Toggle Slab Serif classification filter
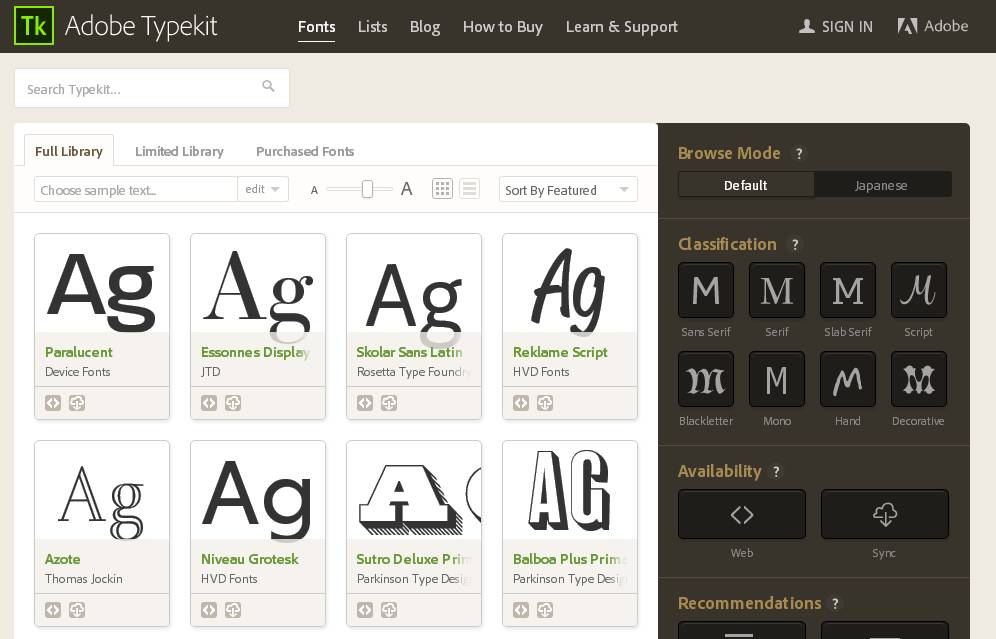Image resolution: width=996 pixels, height=639 pixels. coord(848,290)
